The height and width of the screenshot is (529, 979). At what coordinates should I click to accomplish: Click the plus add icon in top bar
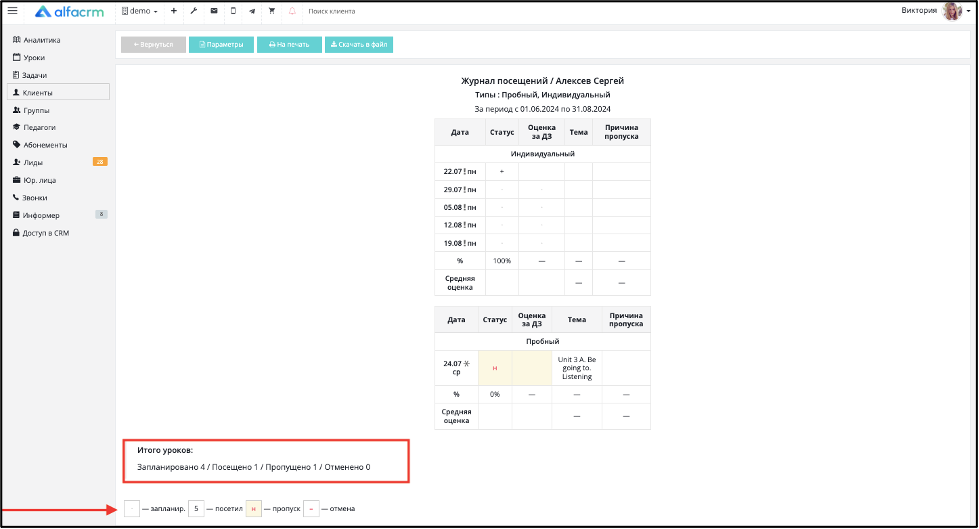[x=174, y=11]
